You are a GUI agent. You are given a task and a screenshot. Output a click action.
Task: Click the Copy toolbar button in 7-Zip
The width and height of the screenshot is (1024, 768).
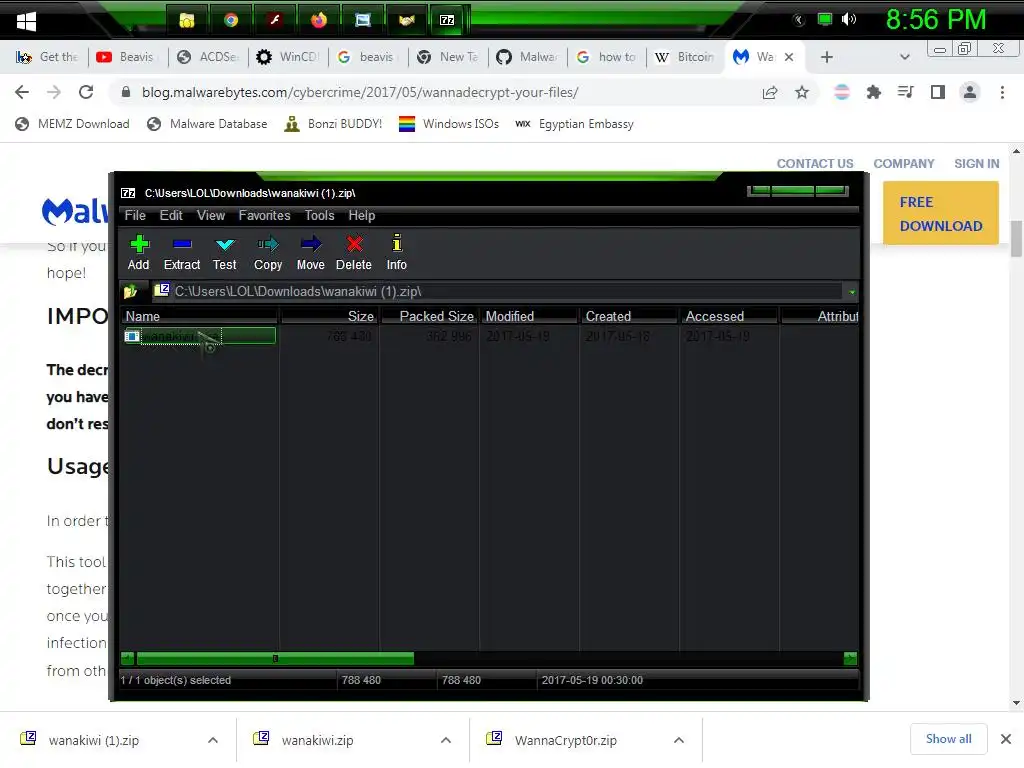click(268, 252)
